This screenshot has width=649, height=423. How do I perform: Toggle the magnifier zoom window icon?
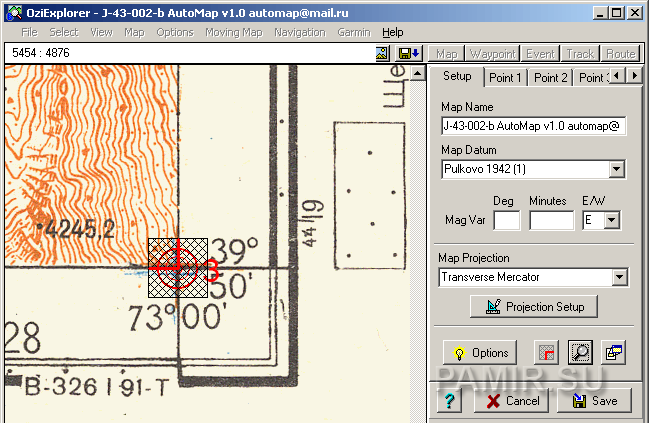580,353
